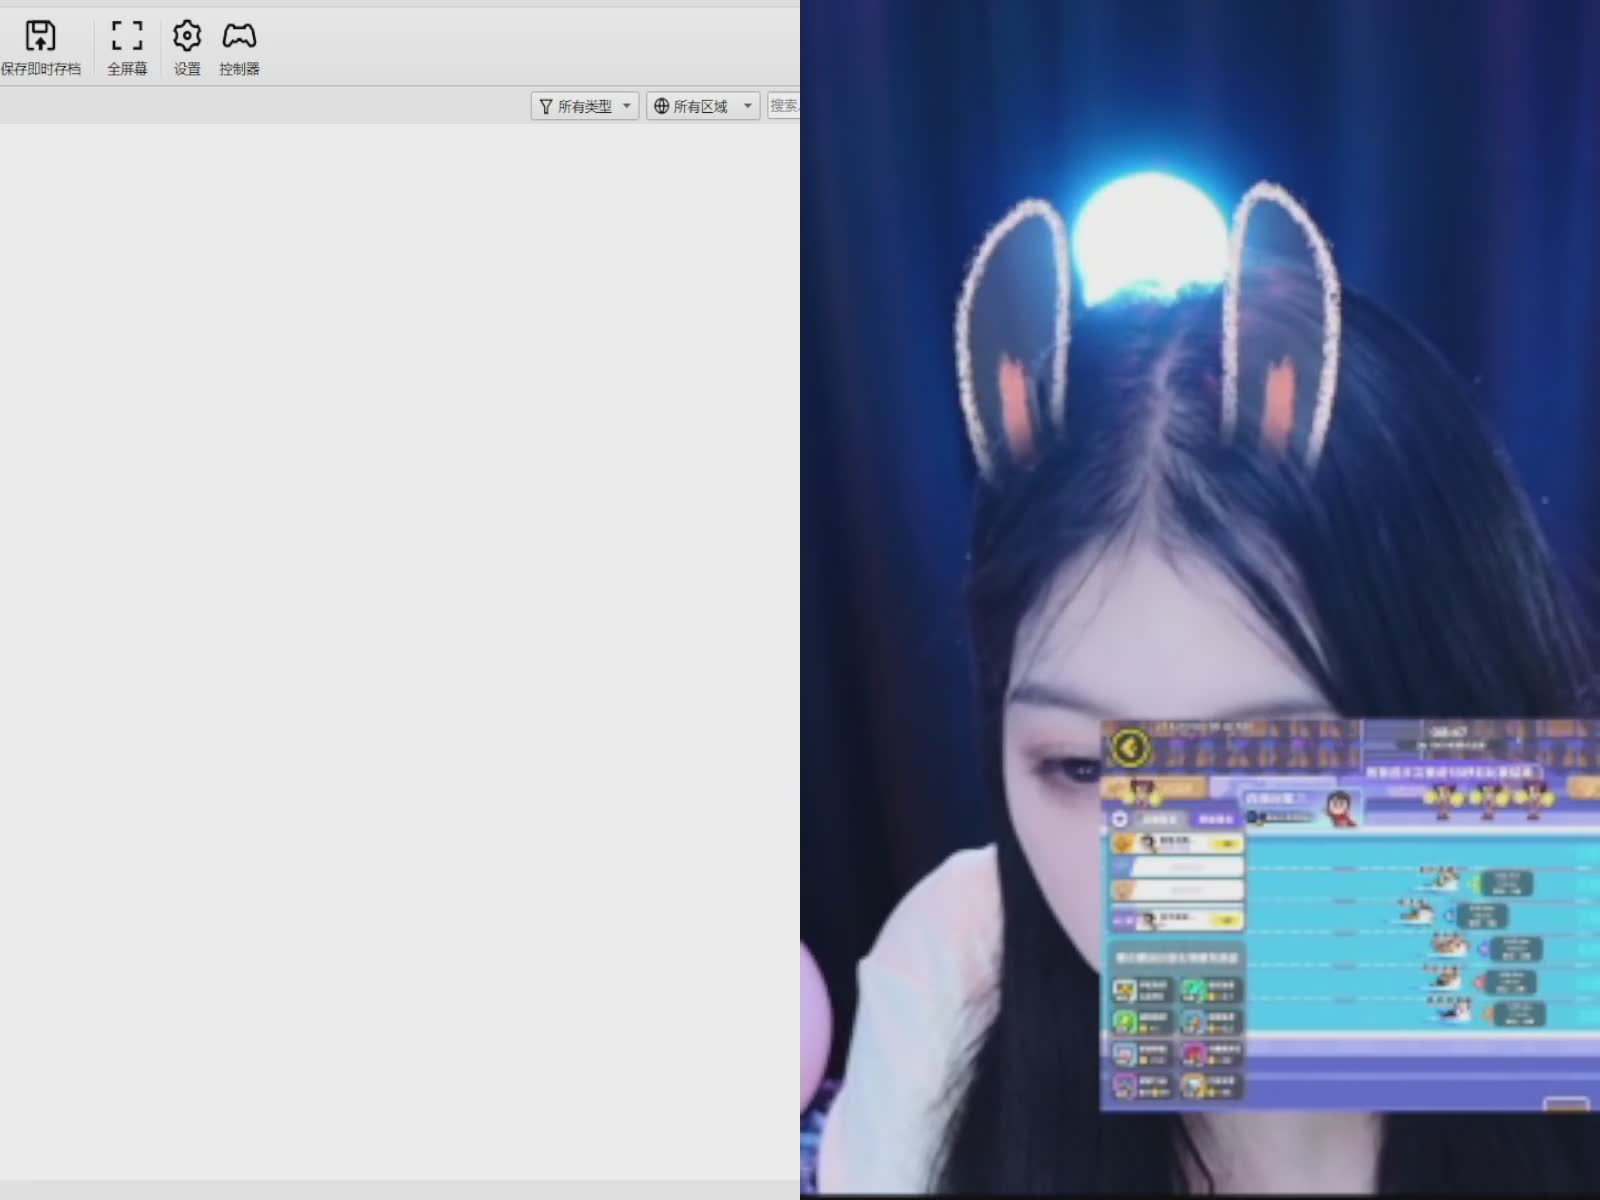Select the green item icon in the grid's first row
Screen dimensions: 1600x1200
1193,990
